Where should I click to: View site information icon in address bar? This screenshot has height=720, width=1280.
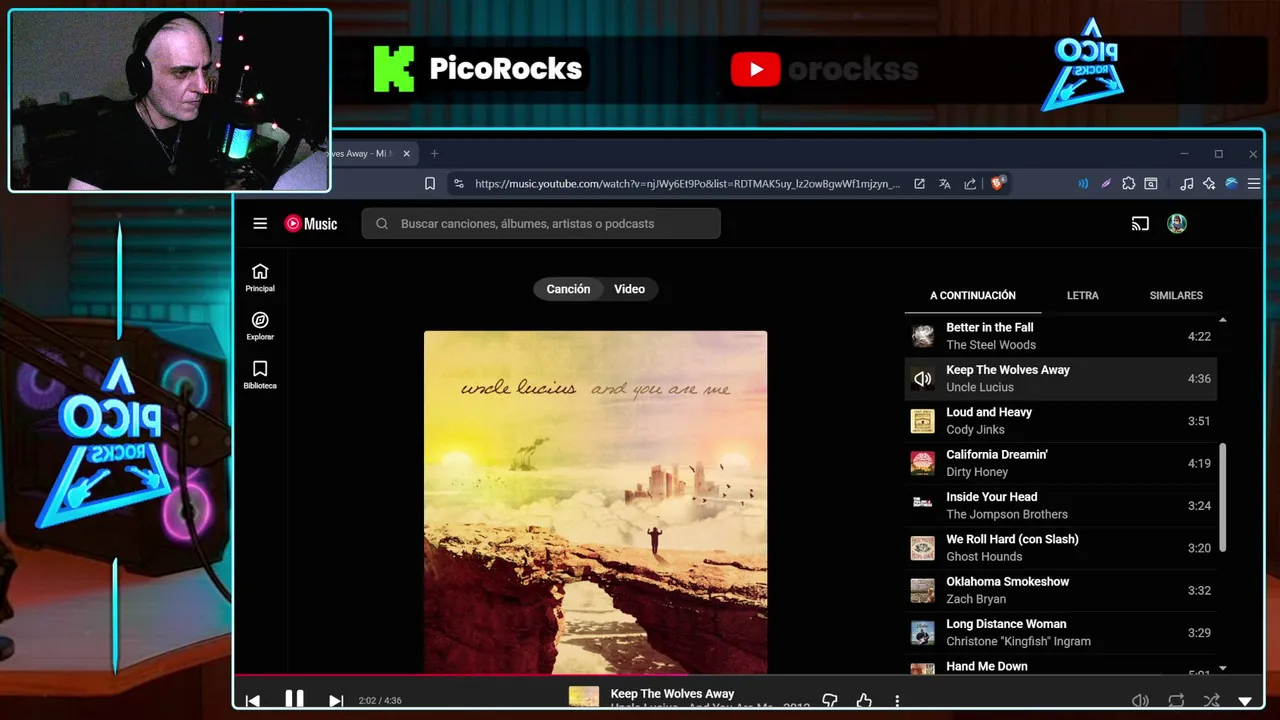coord(459,184)
